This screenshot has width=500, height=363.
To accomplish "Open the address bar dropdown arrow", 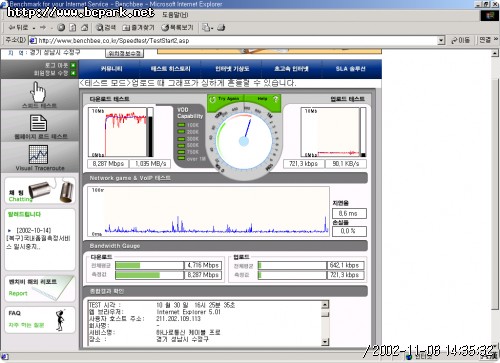I will 441,41.
